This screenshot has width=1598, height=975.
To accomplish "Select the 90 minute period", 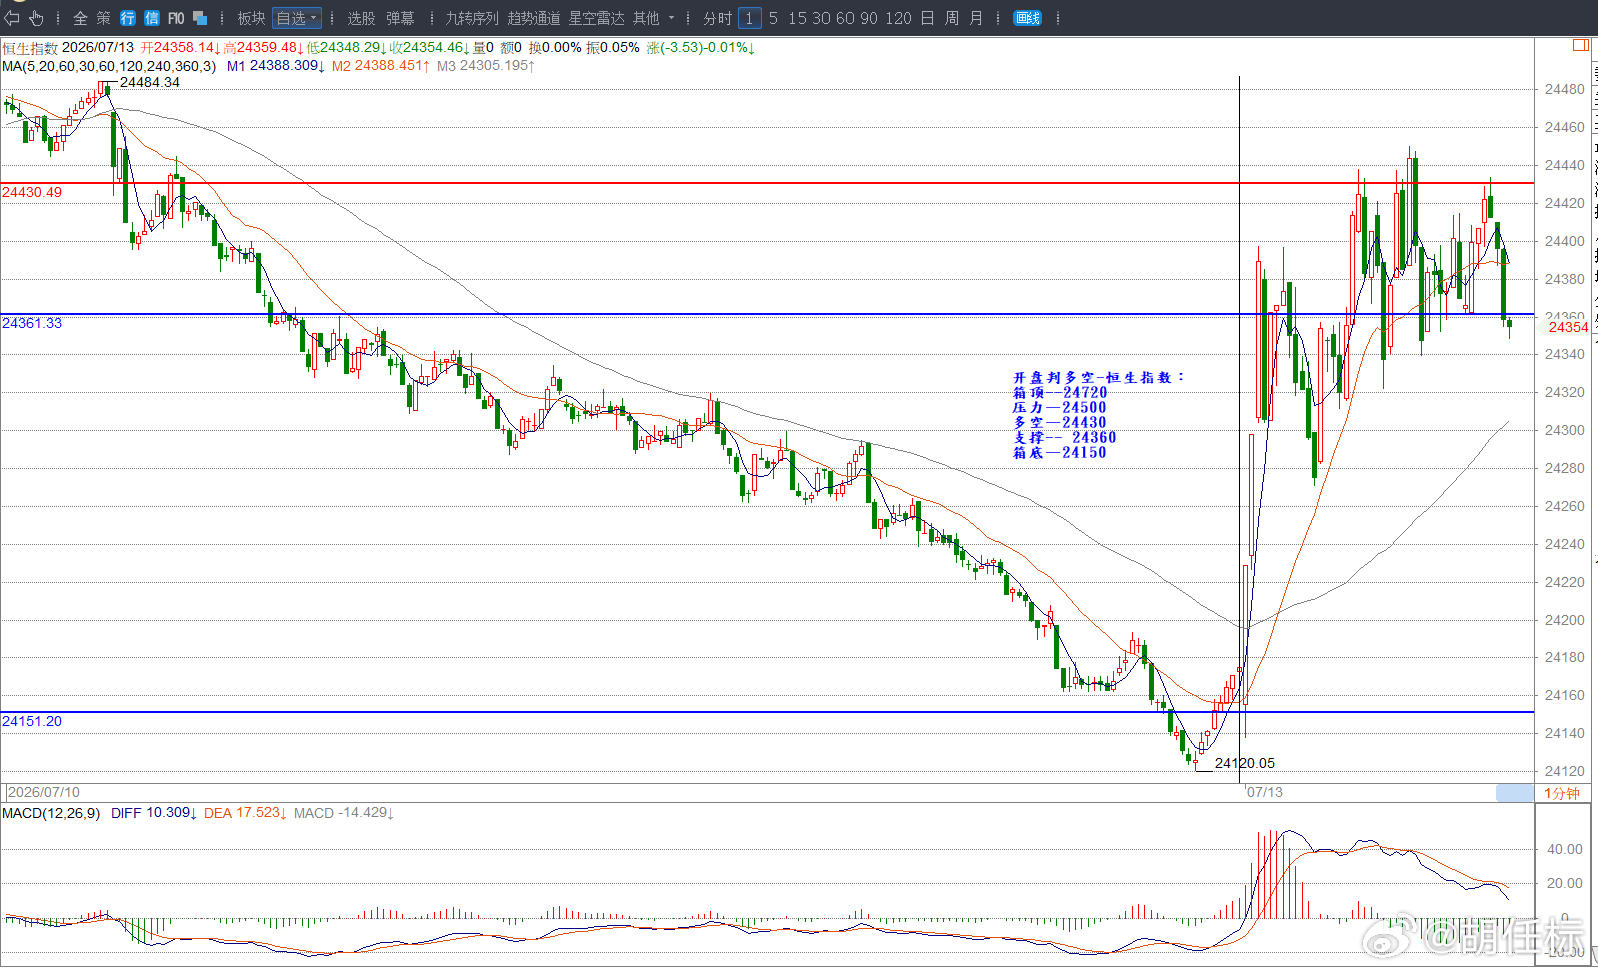I will (869, 18).
